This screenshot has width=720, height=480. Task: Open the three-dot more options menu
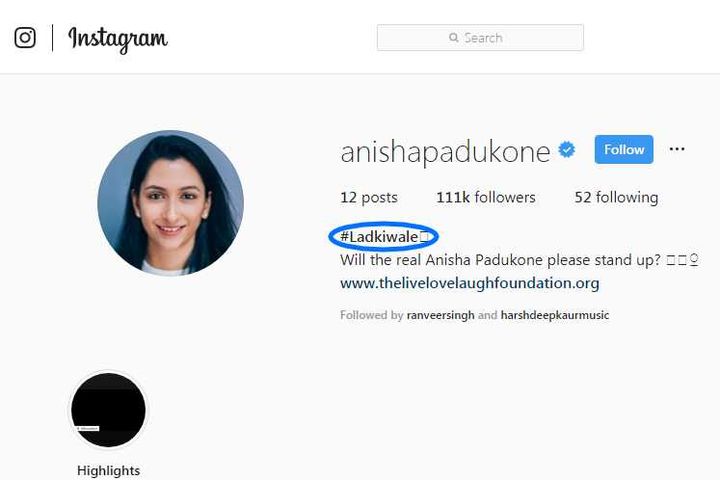pyautogui.click(x=677, y=149)
